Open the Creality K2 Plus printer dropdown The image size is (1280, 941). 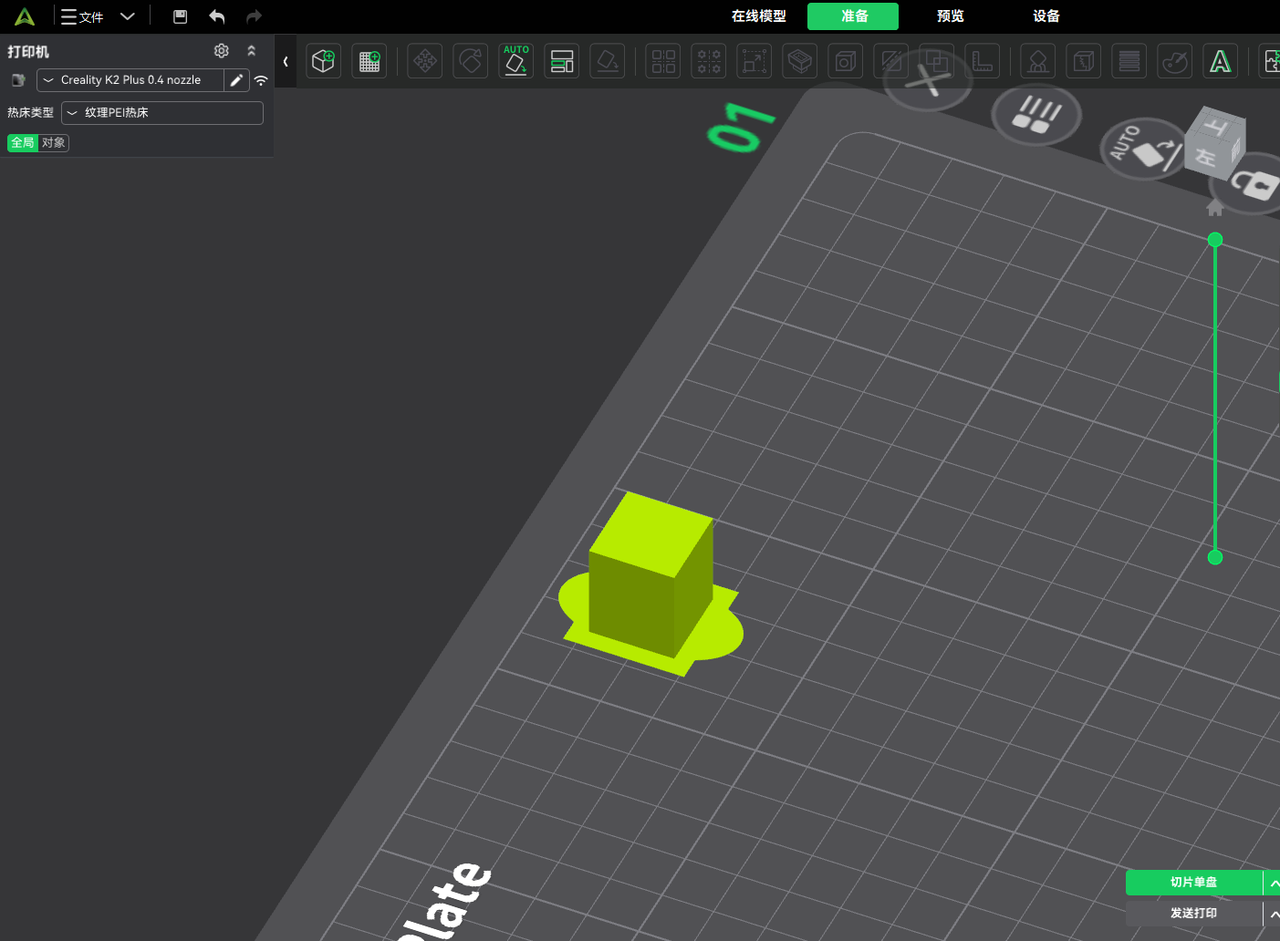point(130,80)
